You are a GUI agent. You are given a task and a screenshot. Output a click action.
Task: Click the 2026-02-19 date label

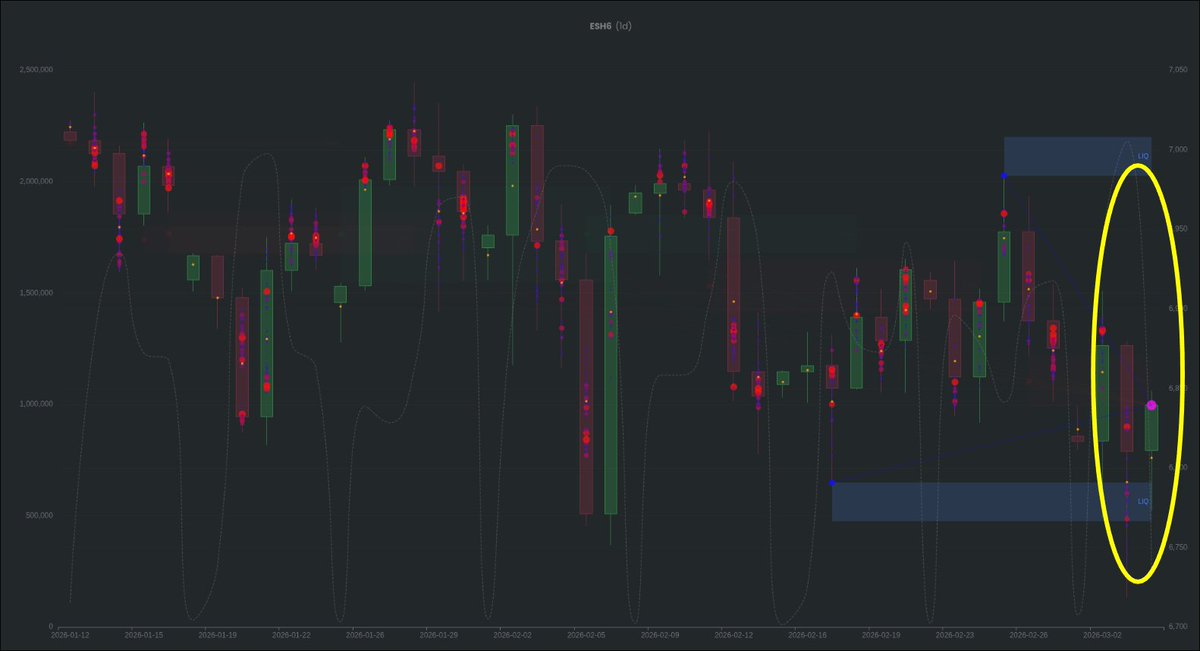click(879, 634)
